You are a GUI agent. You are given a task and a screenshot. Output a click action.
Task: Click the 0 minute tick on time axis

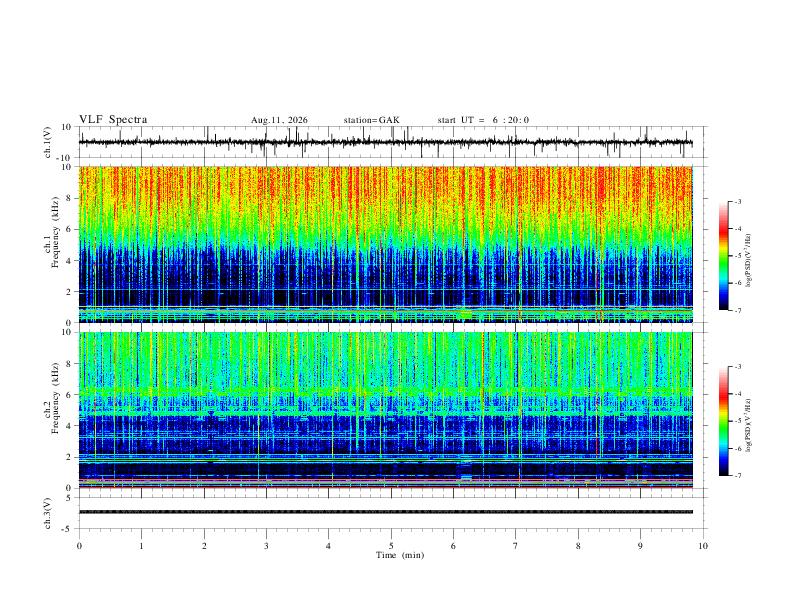(79, 546)
